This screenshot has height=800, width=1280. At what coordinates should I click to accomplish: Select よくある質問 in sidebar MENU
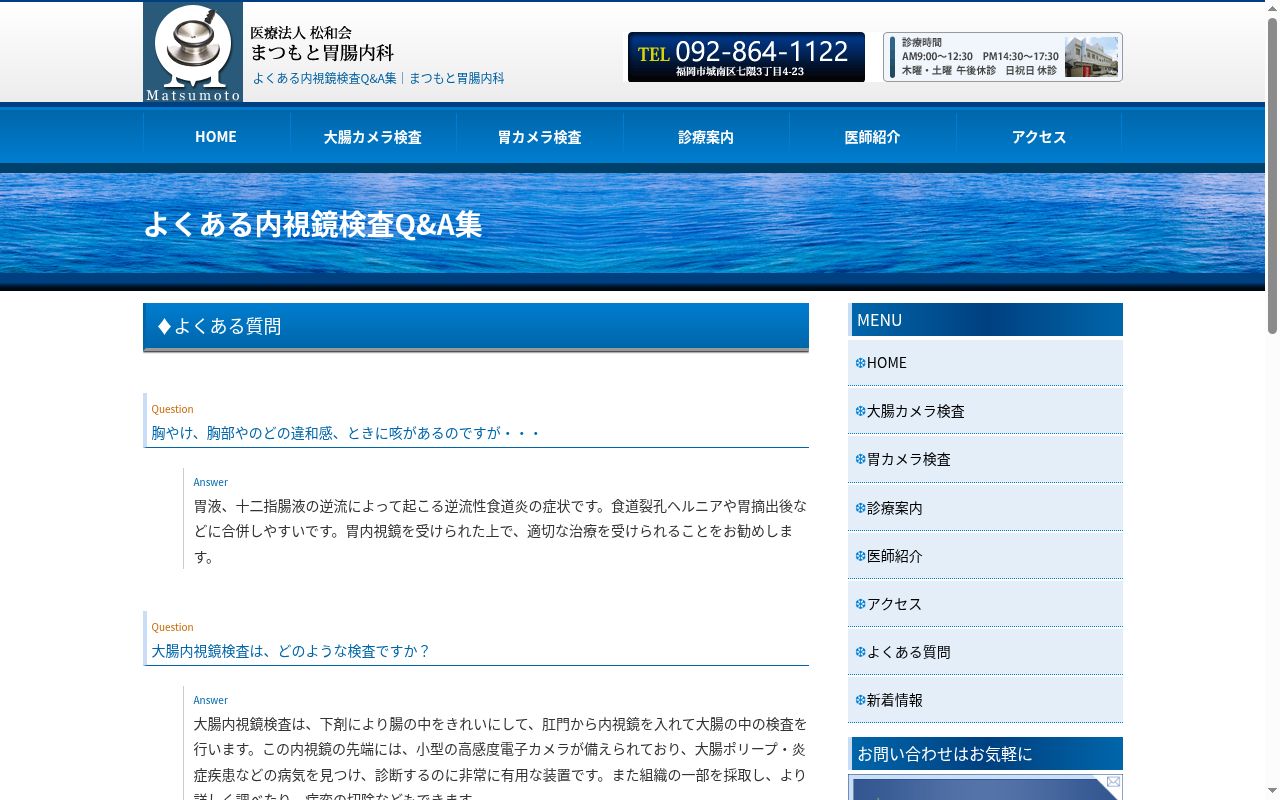pyautogui.click(x=985, y=652)
